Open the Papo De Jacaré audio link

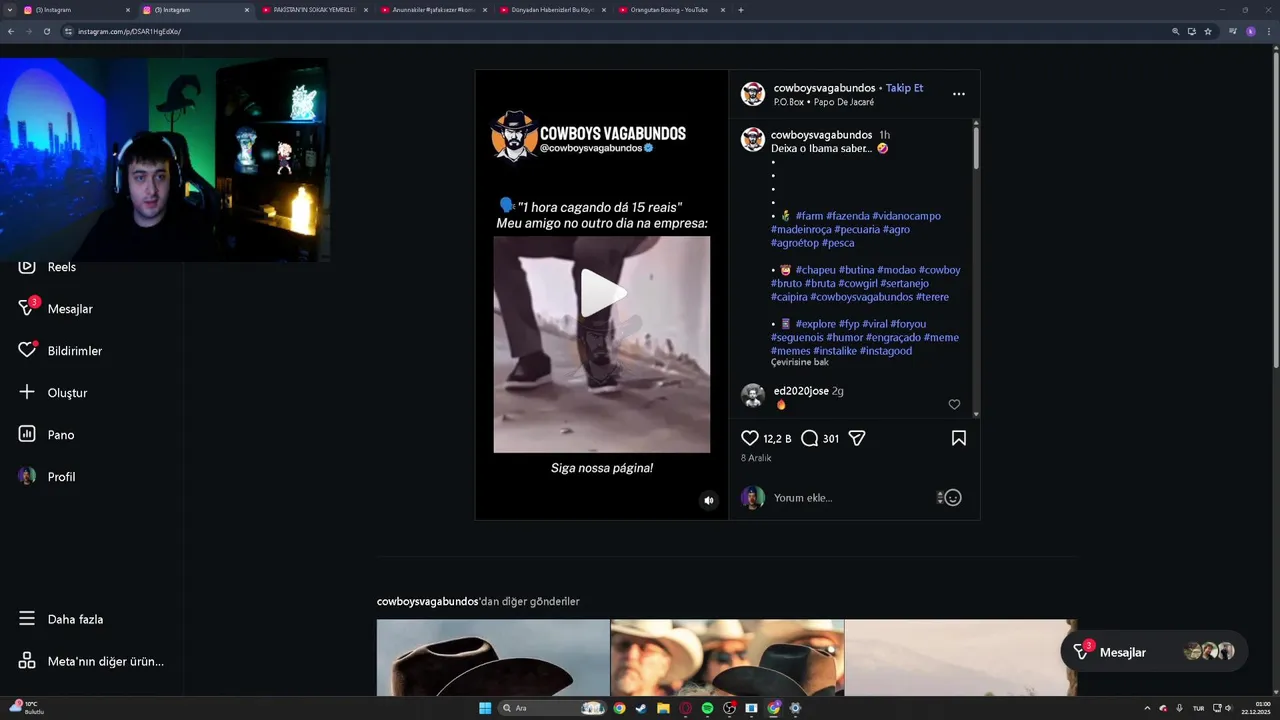coord(844,102)
